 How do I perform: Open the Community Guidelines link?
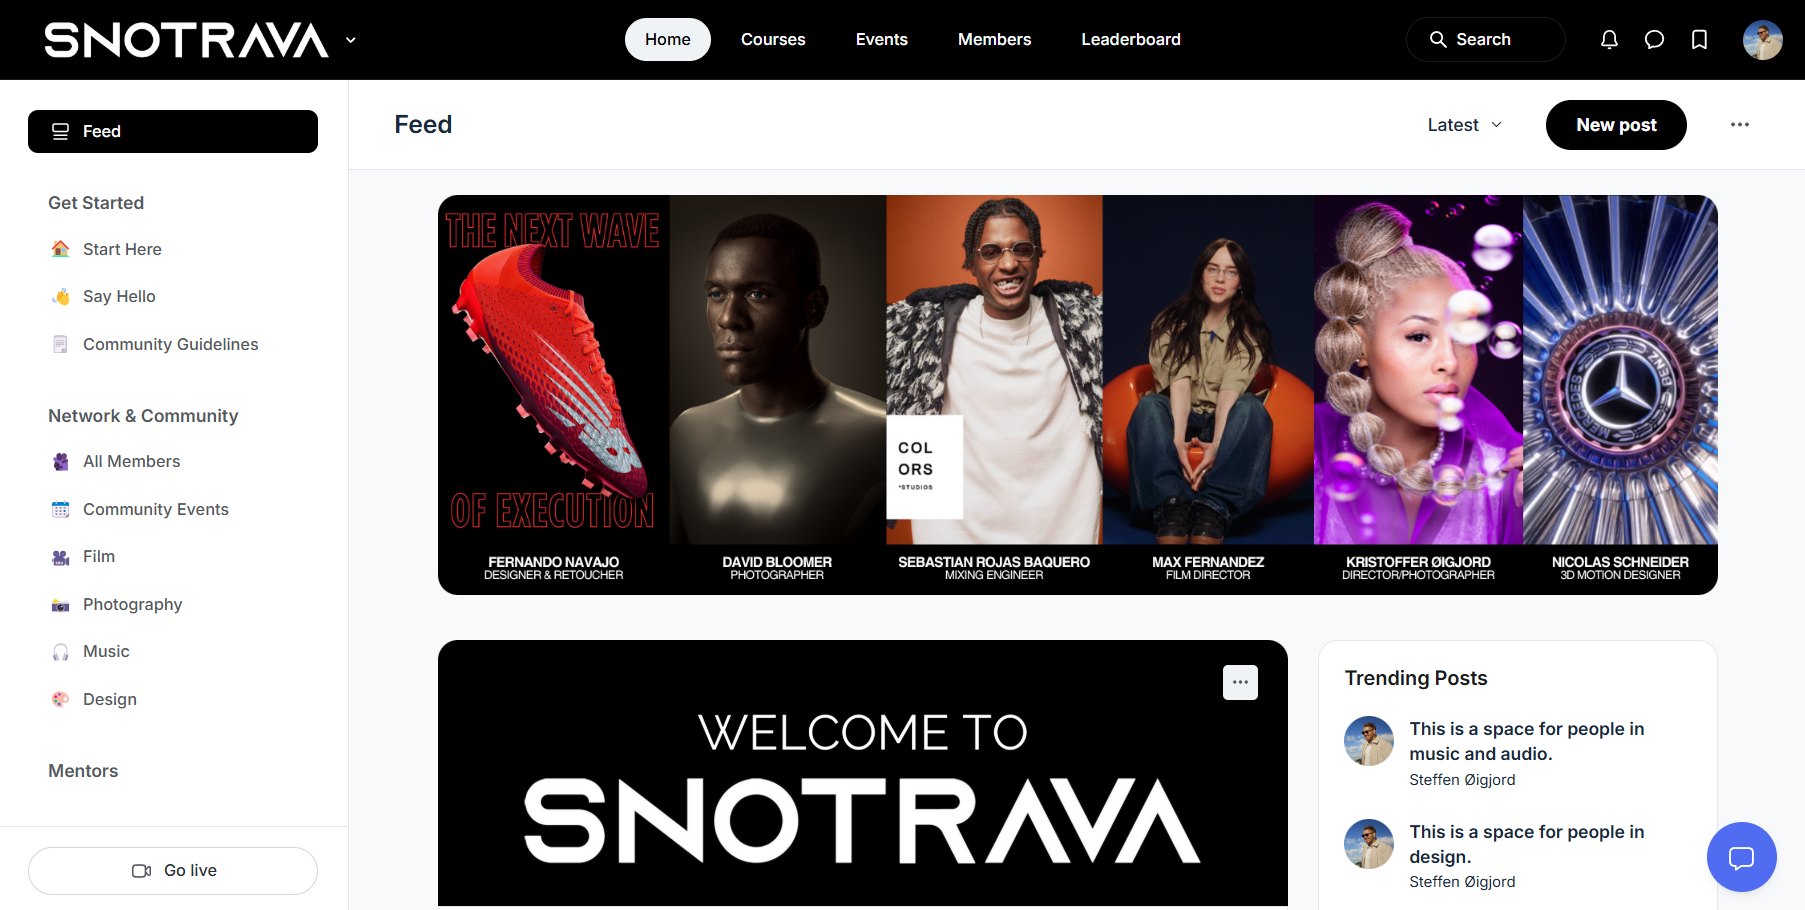coord(171,344)
